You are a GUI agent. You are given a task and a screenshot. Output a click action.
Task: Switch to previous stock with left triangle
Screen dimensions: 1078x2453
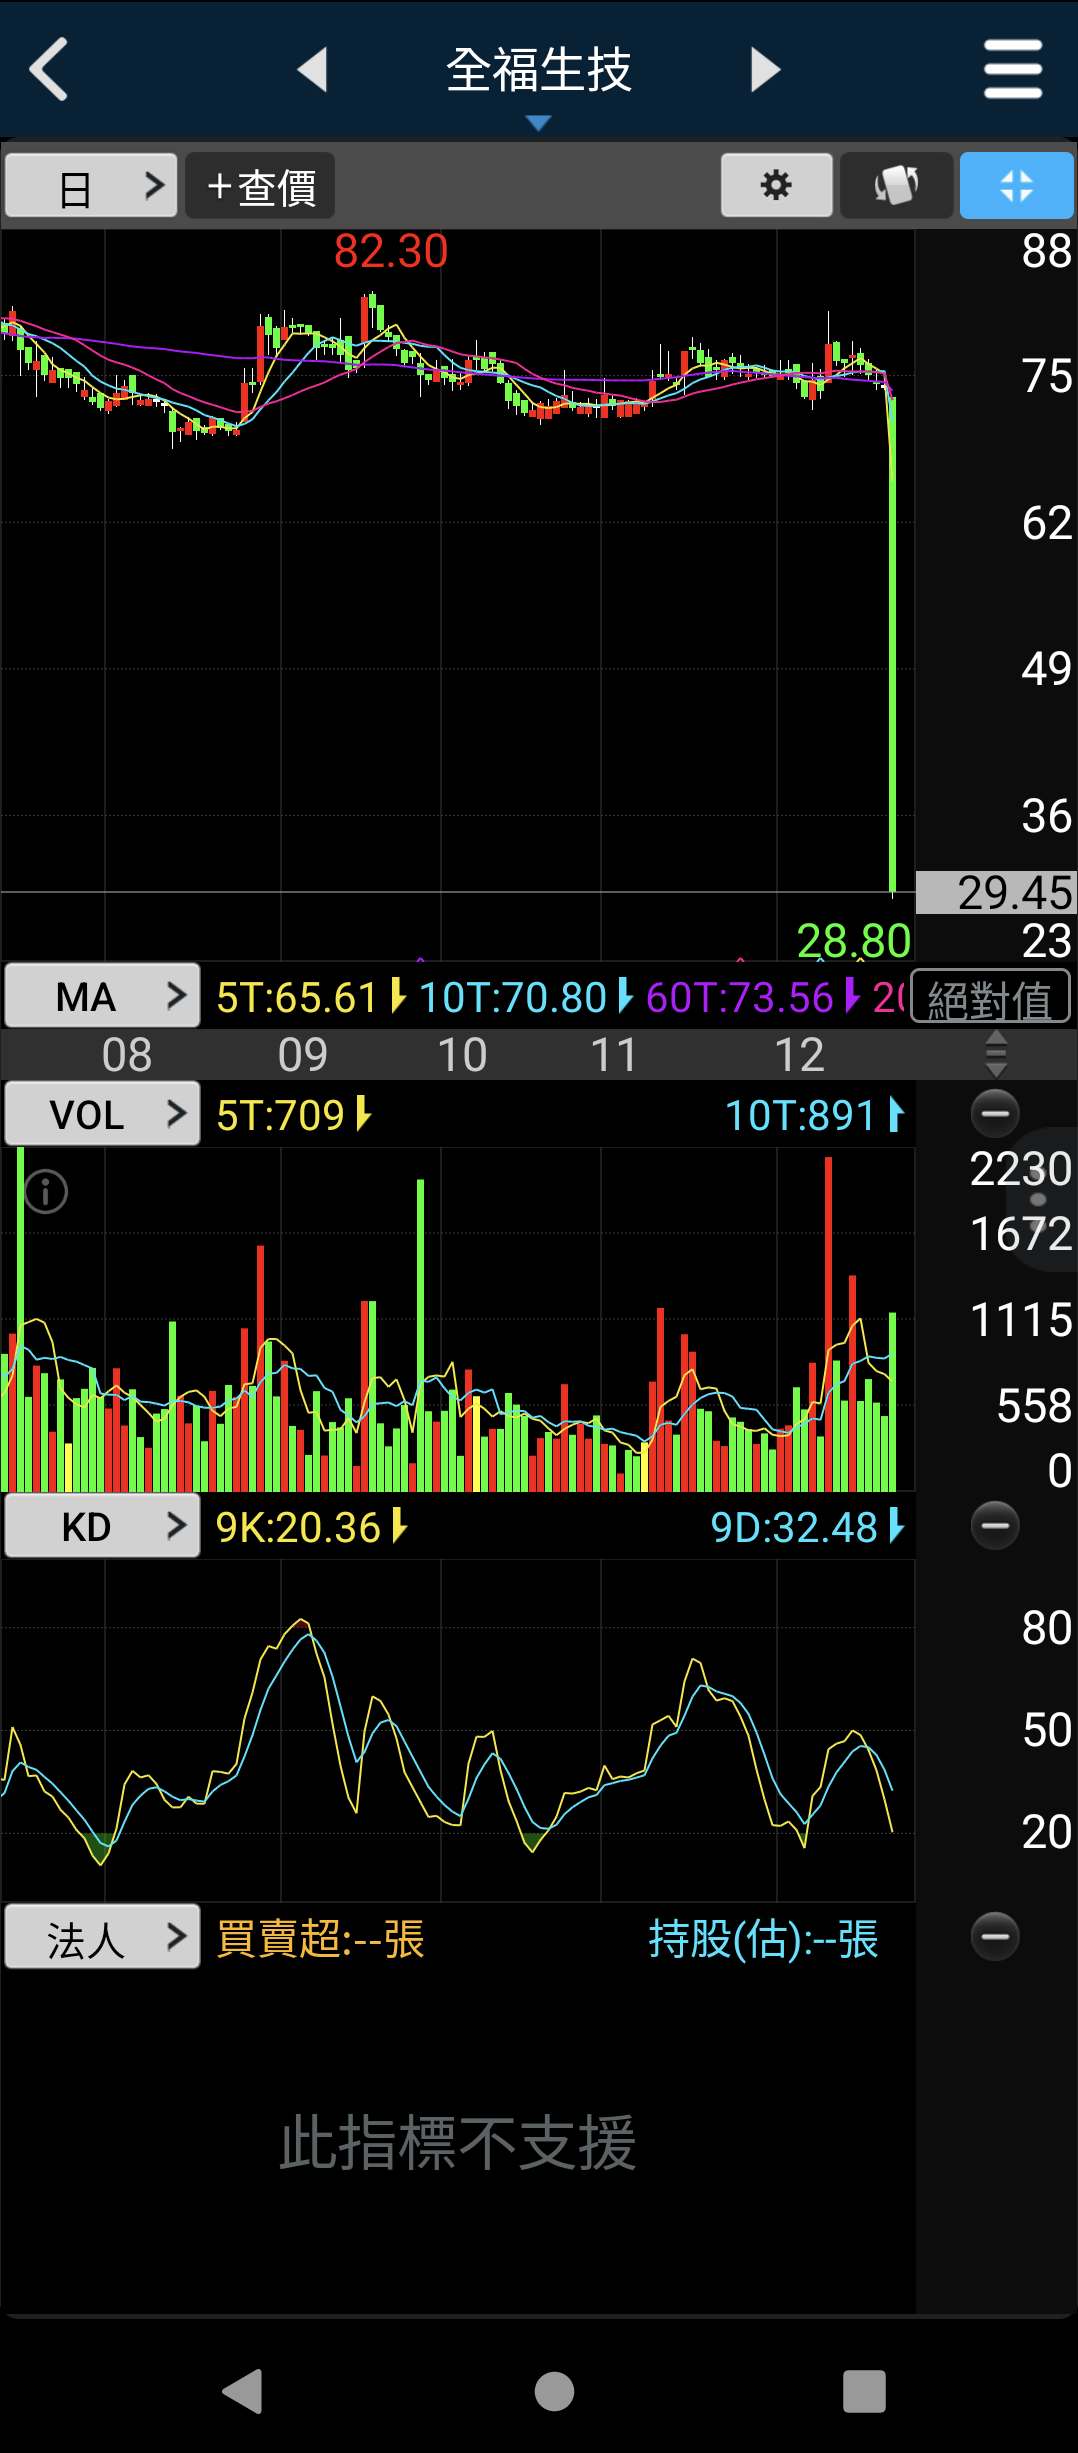click(x=313, y=69)
